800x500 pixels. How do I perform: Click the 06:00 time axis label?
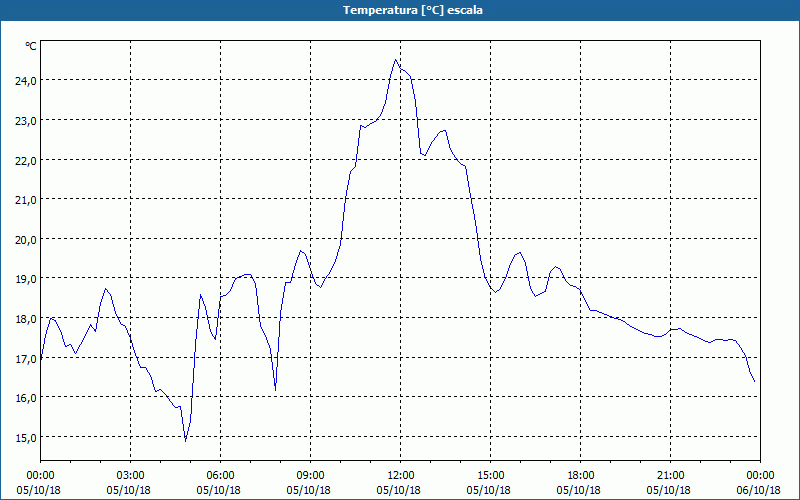coord(220,476)
